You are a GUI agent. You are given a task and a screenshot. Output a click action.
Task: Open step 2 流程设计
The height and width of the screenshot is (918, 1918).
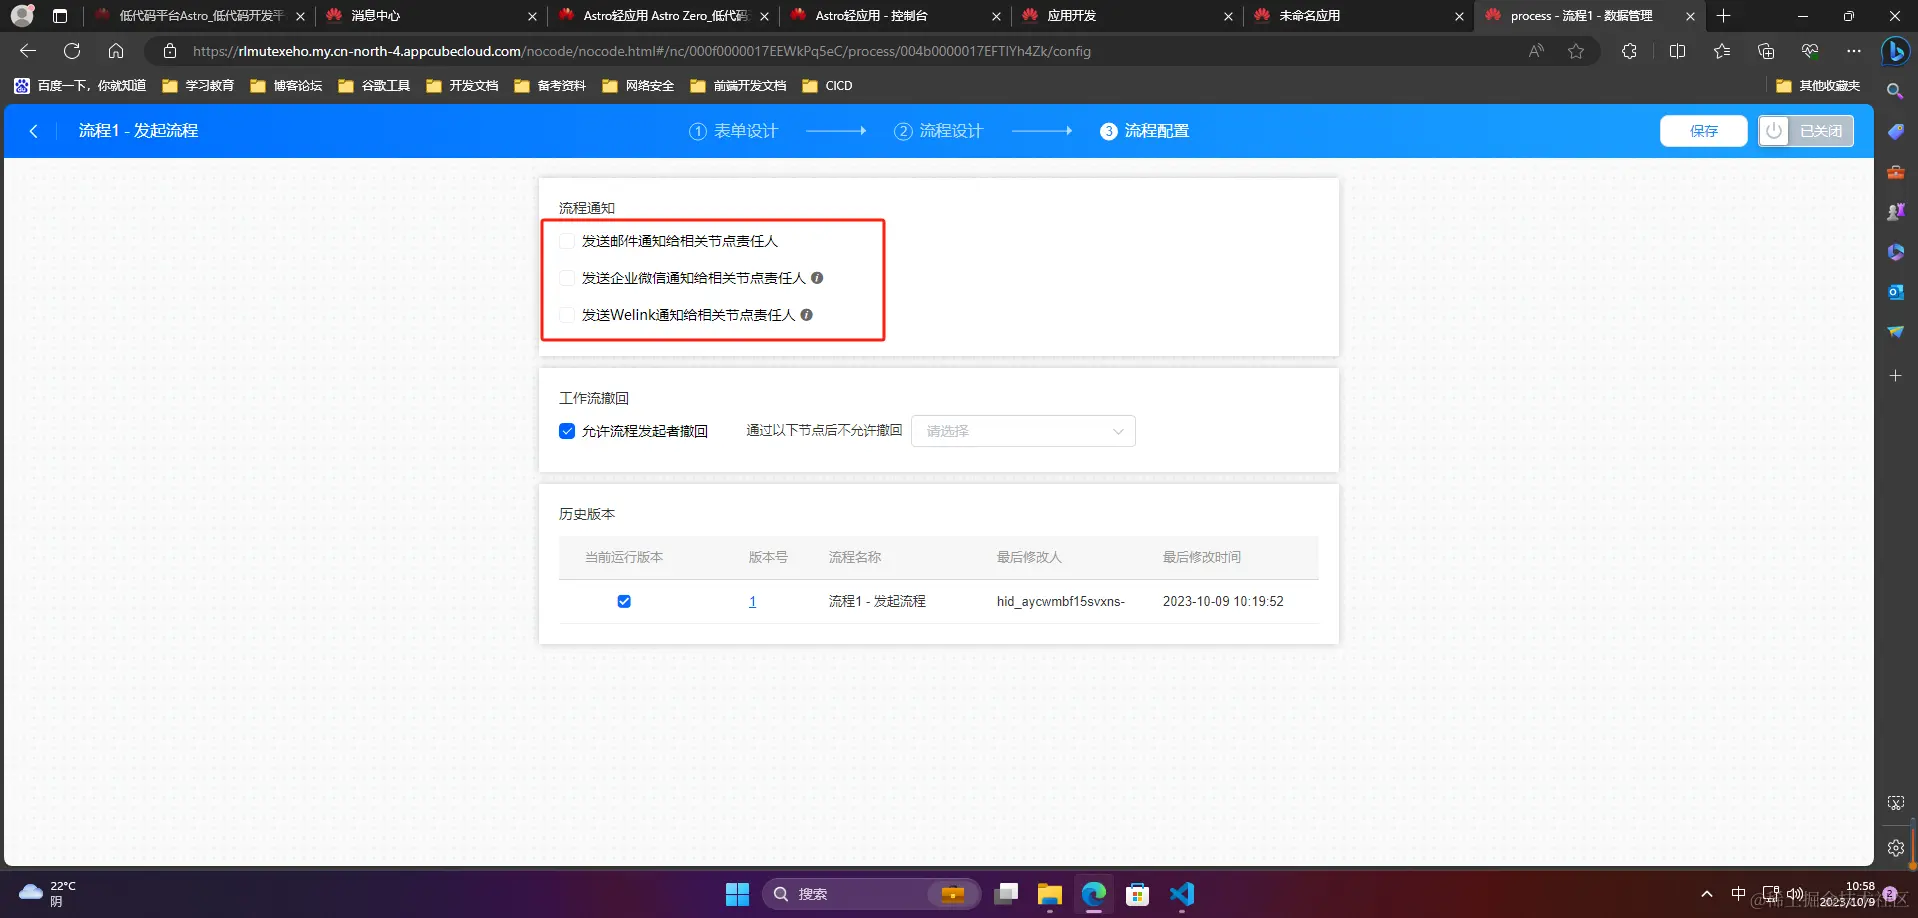point(938,131)
